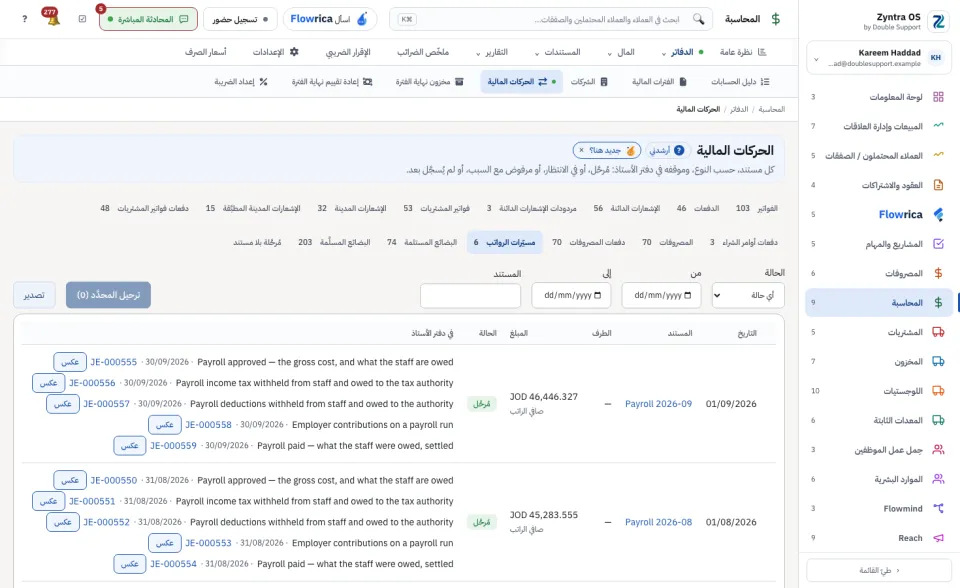Click the search magnifier icon
Viewport: 960px width, 588px height.
[699, 19]
